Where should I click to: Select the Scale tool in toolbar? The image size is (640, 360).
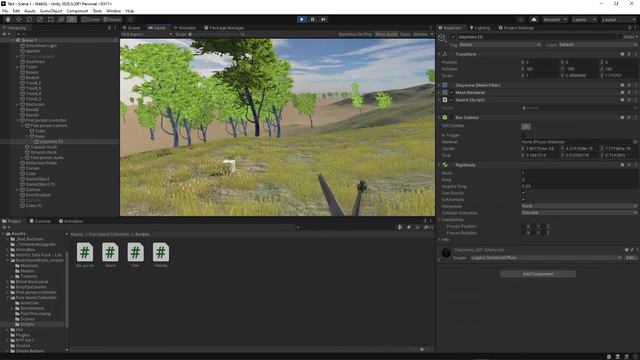(x=40, y=19)
